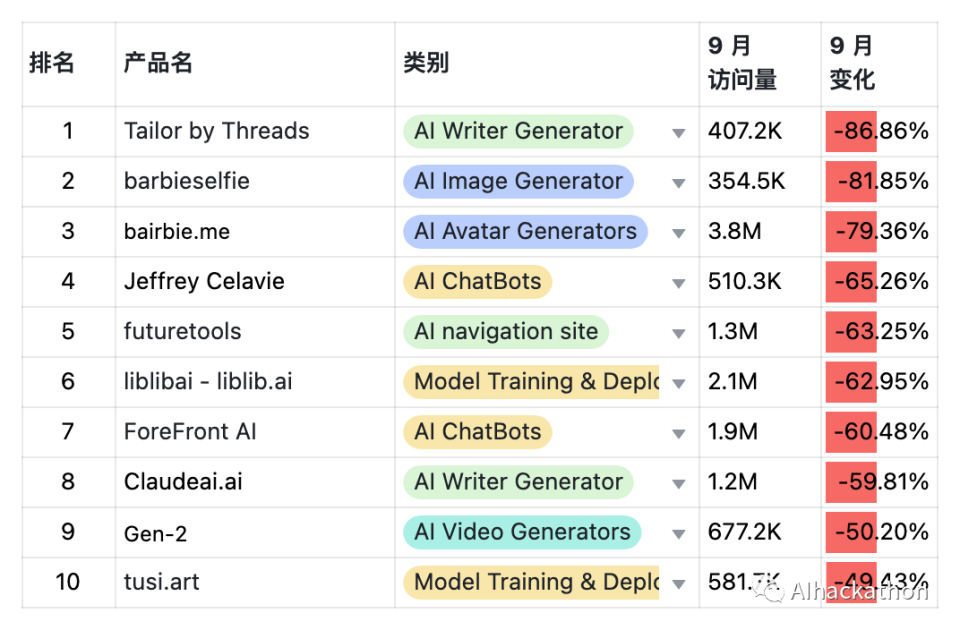Open category dropdown for bairbie.me row
The width and height of the screenshot is (960, 630).
tap(679, 233)
